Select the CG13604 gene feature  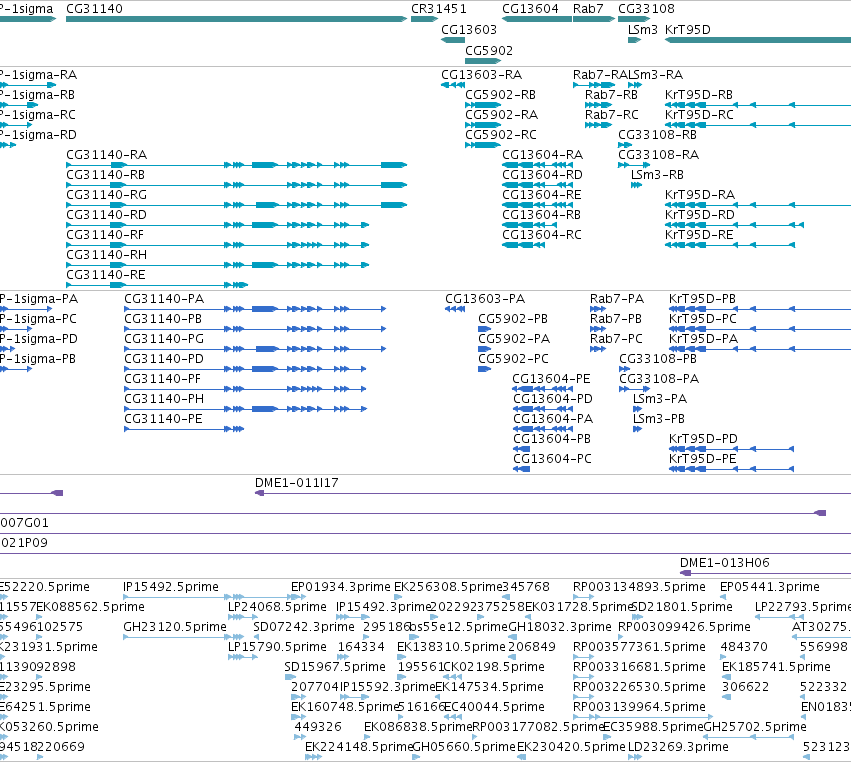[537, 19]
